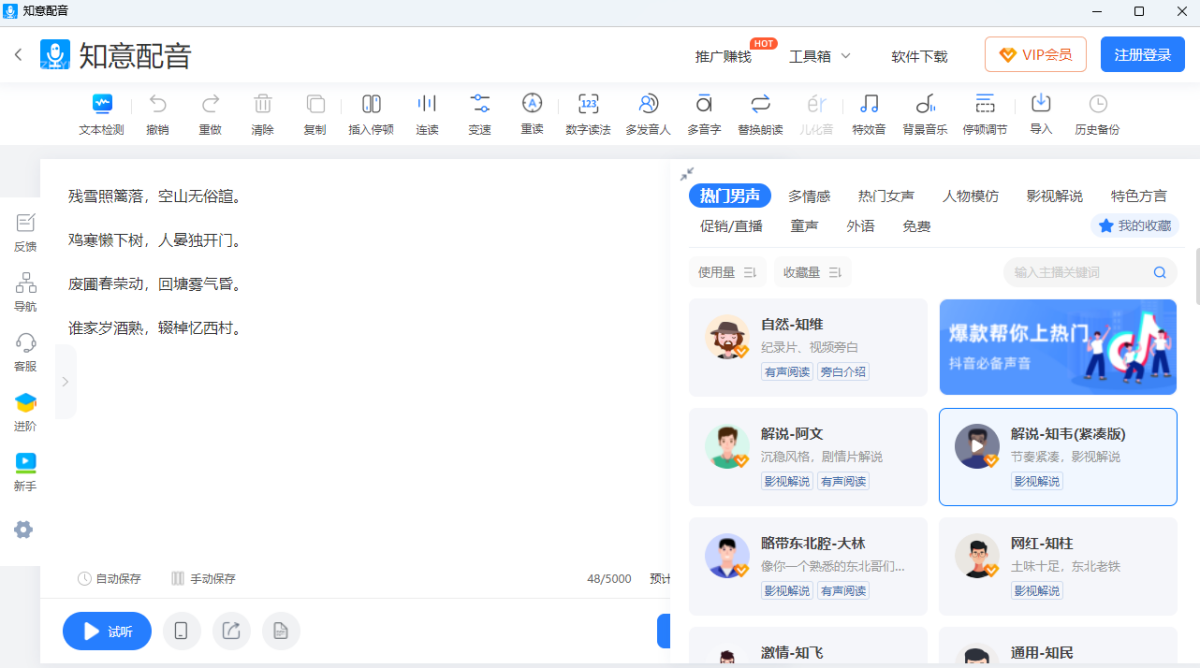1200x668 pixels.
Task: Click the 输入主播关键词 search field
Action: 1080,272
